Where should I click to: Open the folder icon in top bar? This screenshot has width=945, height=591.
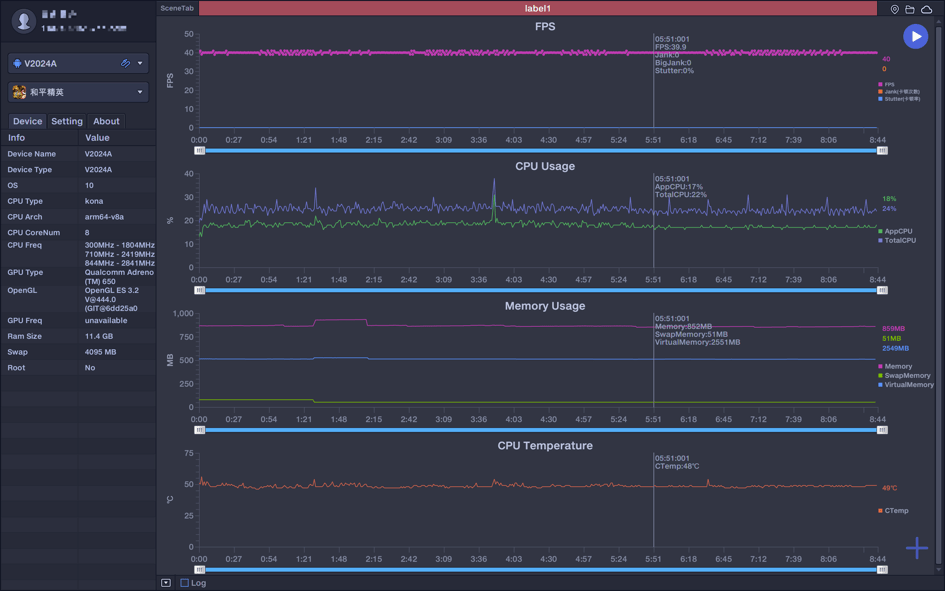coord(910,9)
